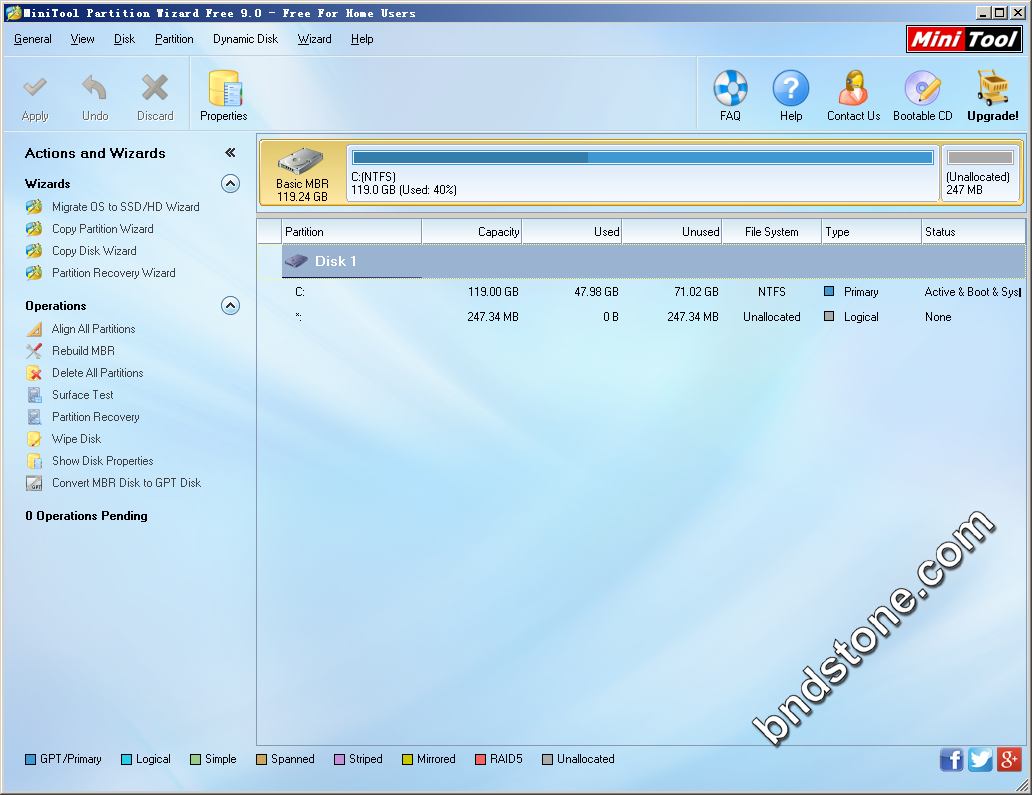This screenshot has width=1032, height=795.
Task: Sort by the Capacity column header
Action: point(472,232)
